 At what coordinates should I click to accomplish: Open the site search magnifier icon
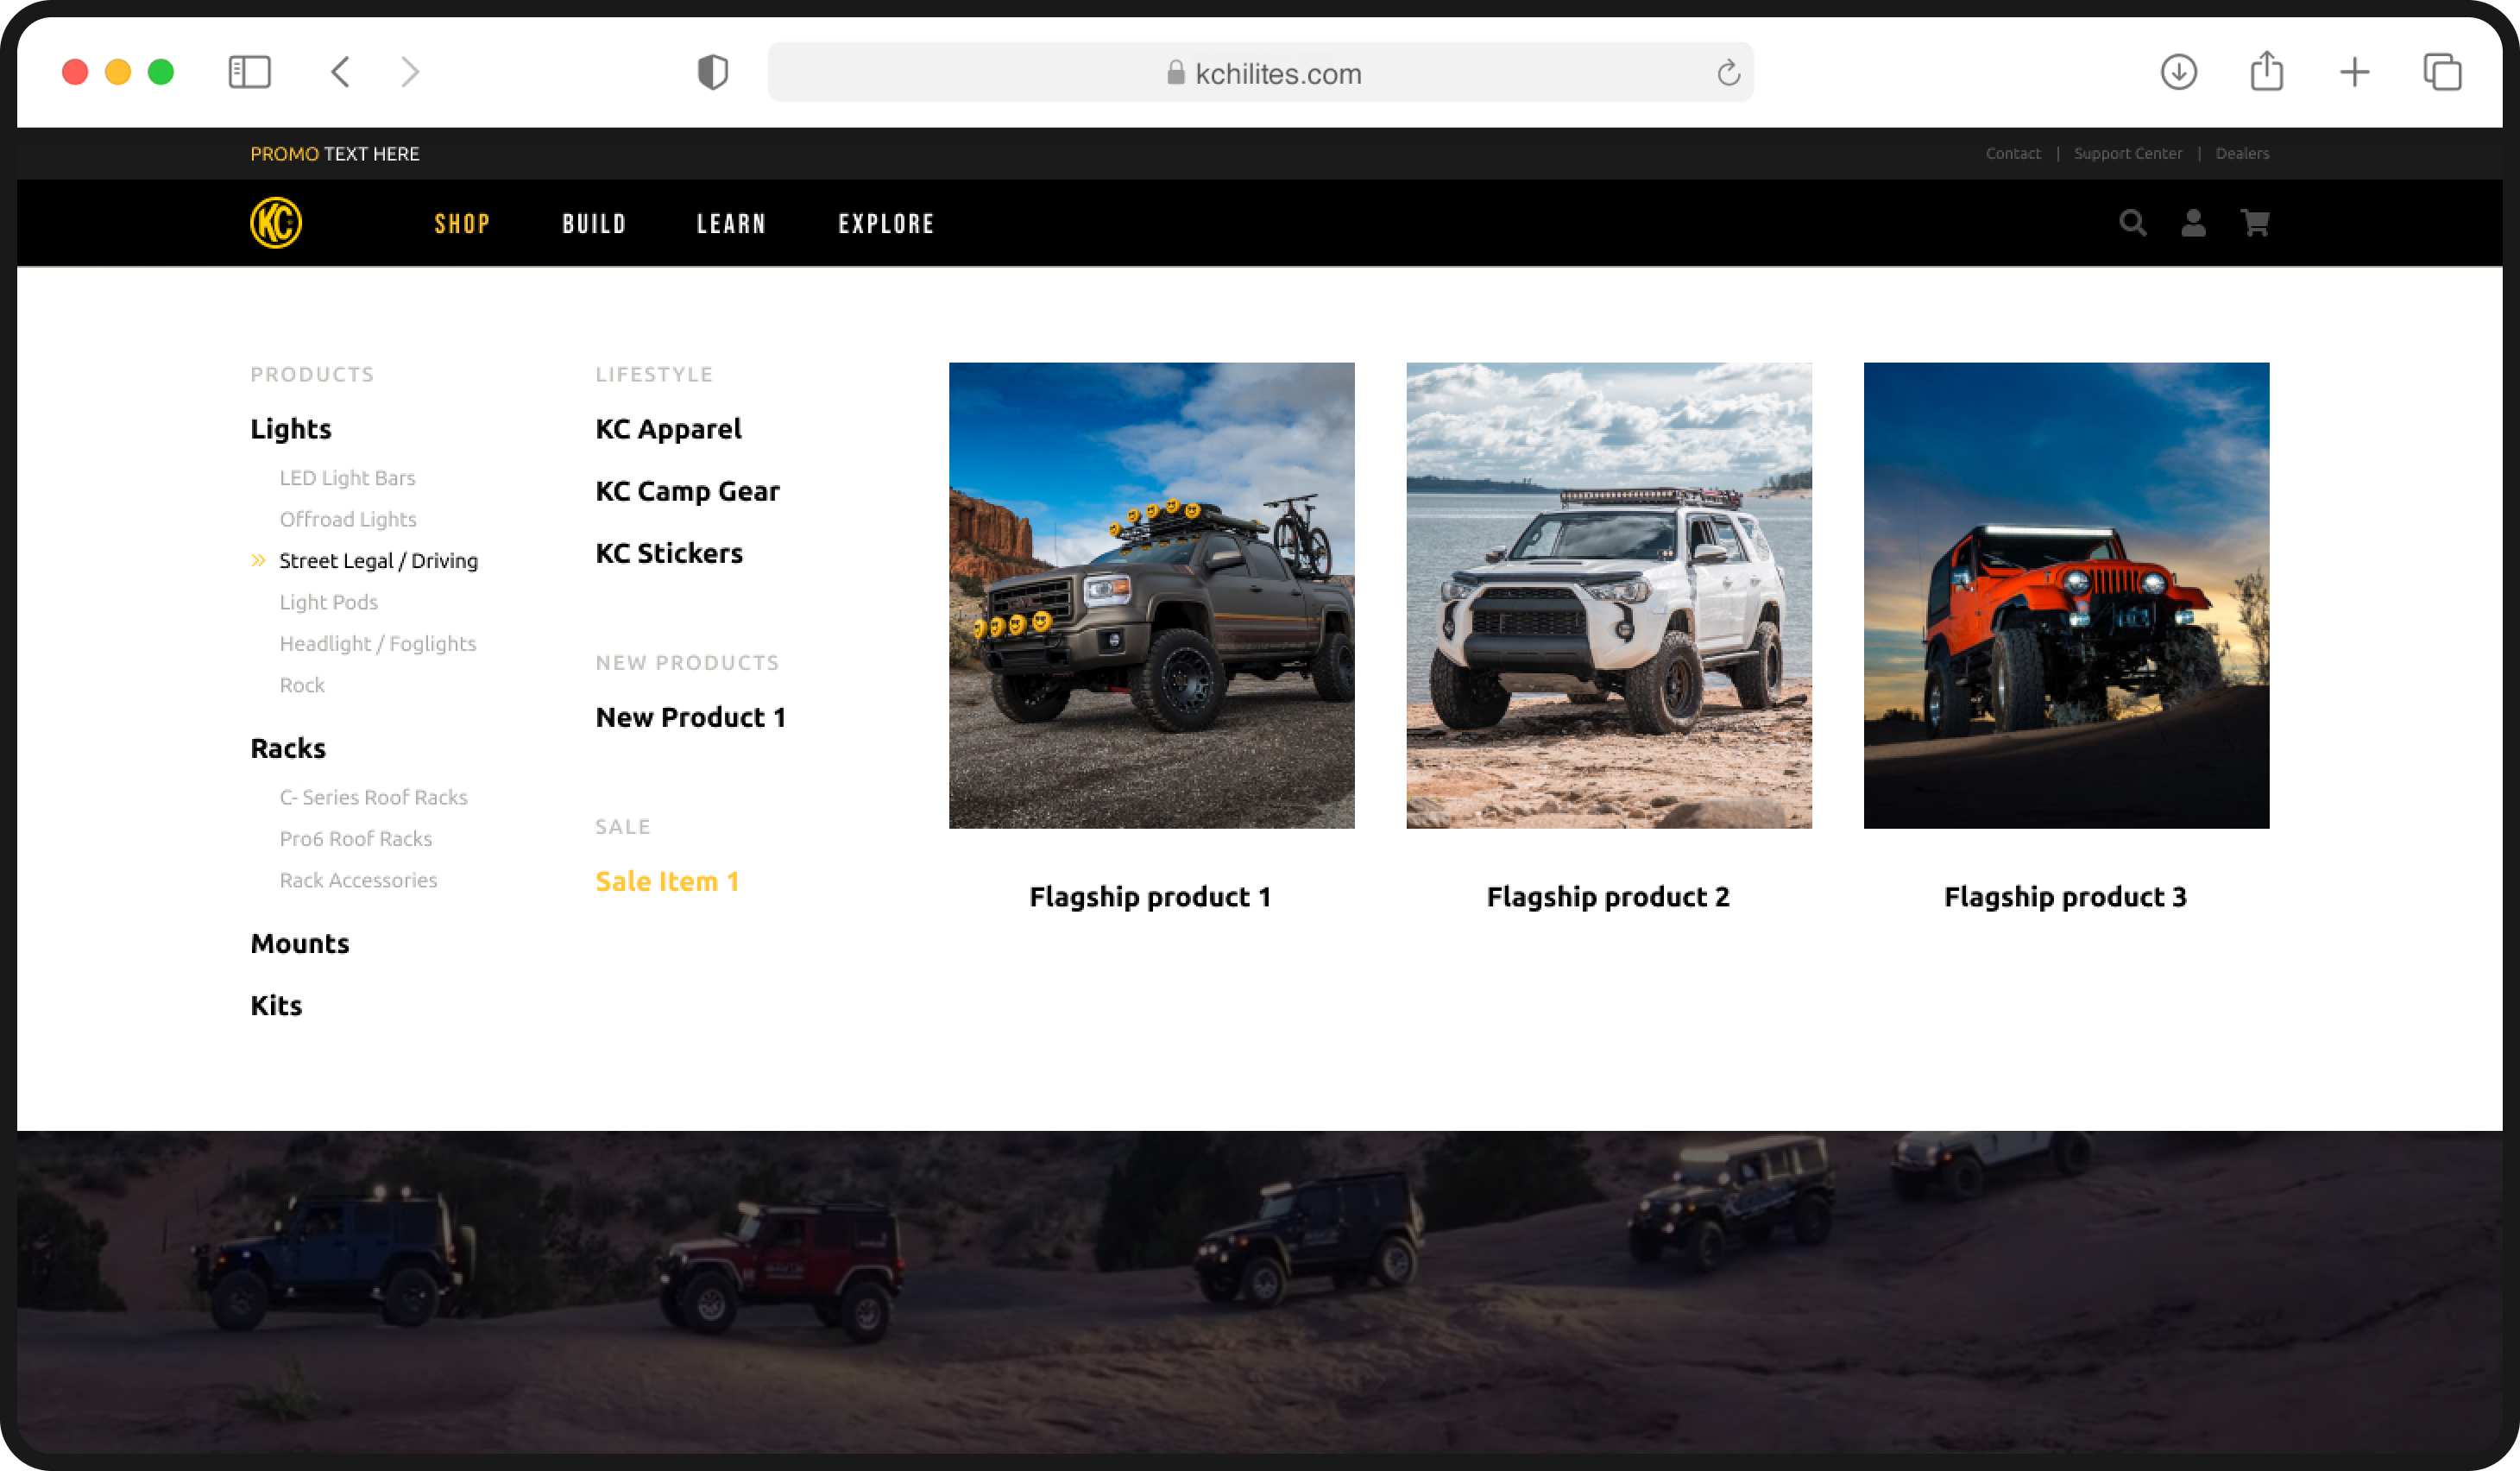(2132, 222)
